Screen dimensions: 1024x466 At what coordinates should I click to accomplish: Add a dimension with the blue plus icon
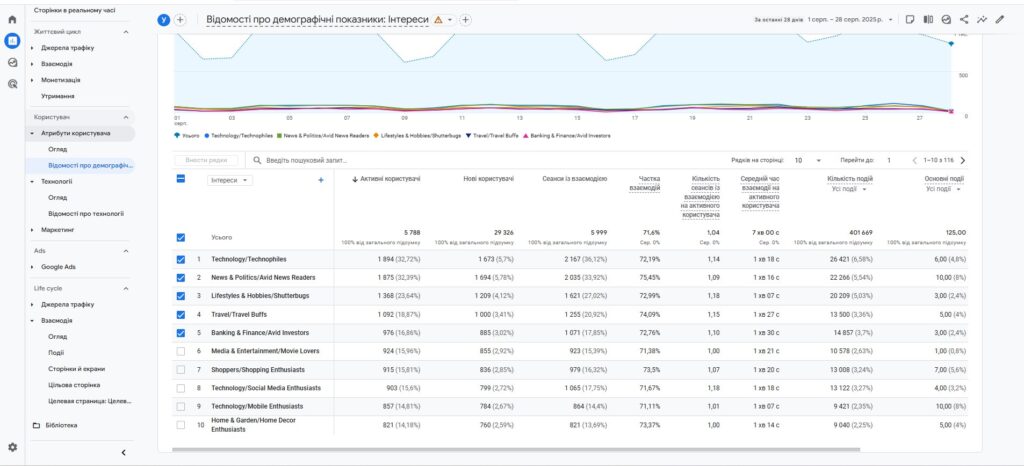tap(321, 180)
